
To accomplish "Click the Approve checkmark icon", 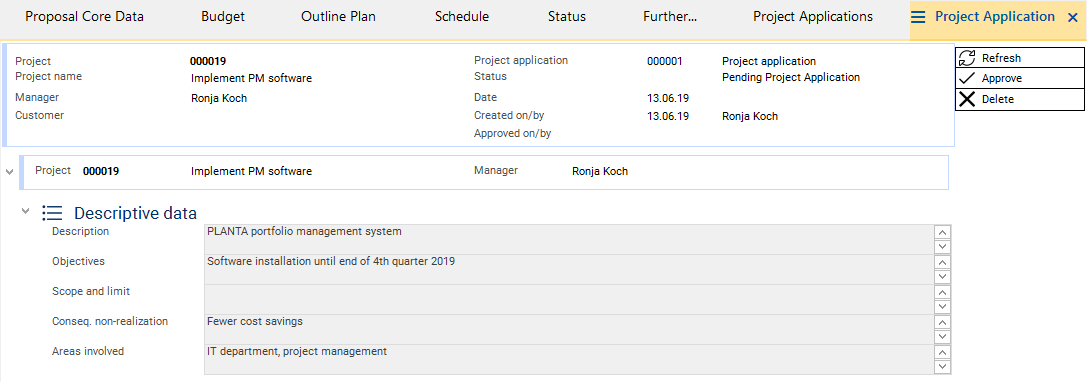I will (967, 78).
